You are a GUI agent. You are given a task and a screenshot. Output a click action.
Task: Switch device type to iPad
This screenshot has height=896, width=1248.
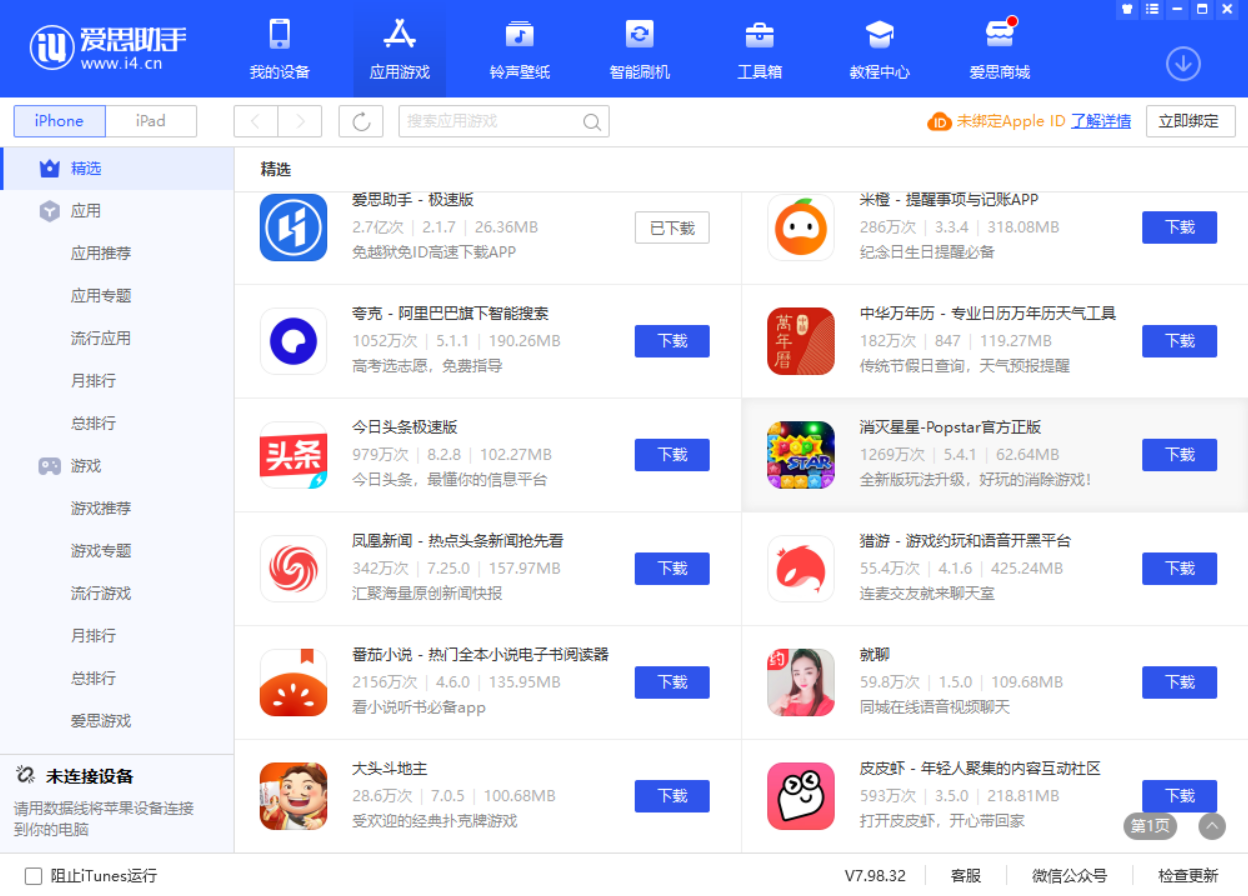151,121
